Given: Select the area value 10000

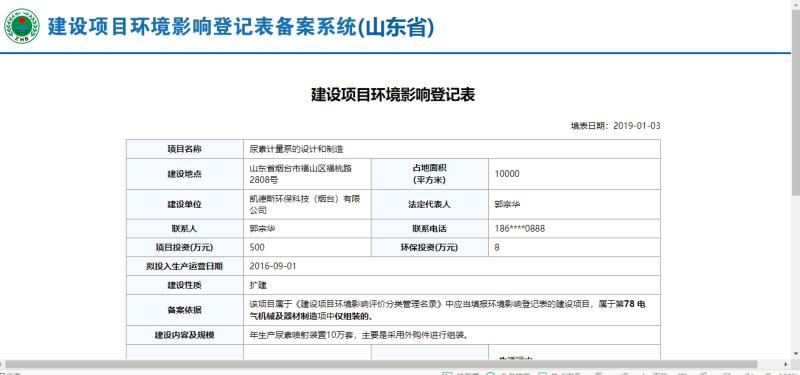Looking at the screenshot, I should [x=507, y=174].
